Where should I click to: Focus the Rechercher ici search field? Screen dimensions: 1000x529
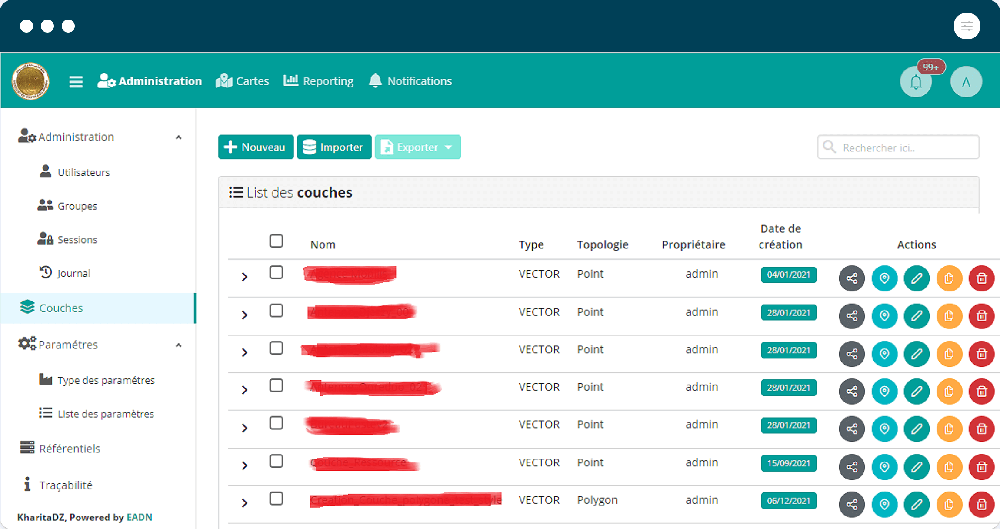[898, 147]
